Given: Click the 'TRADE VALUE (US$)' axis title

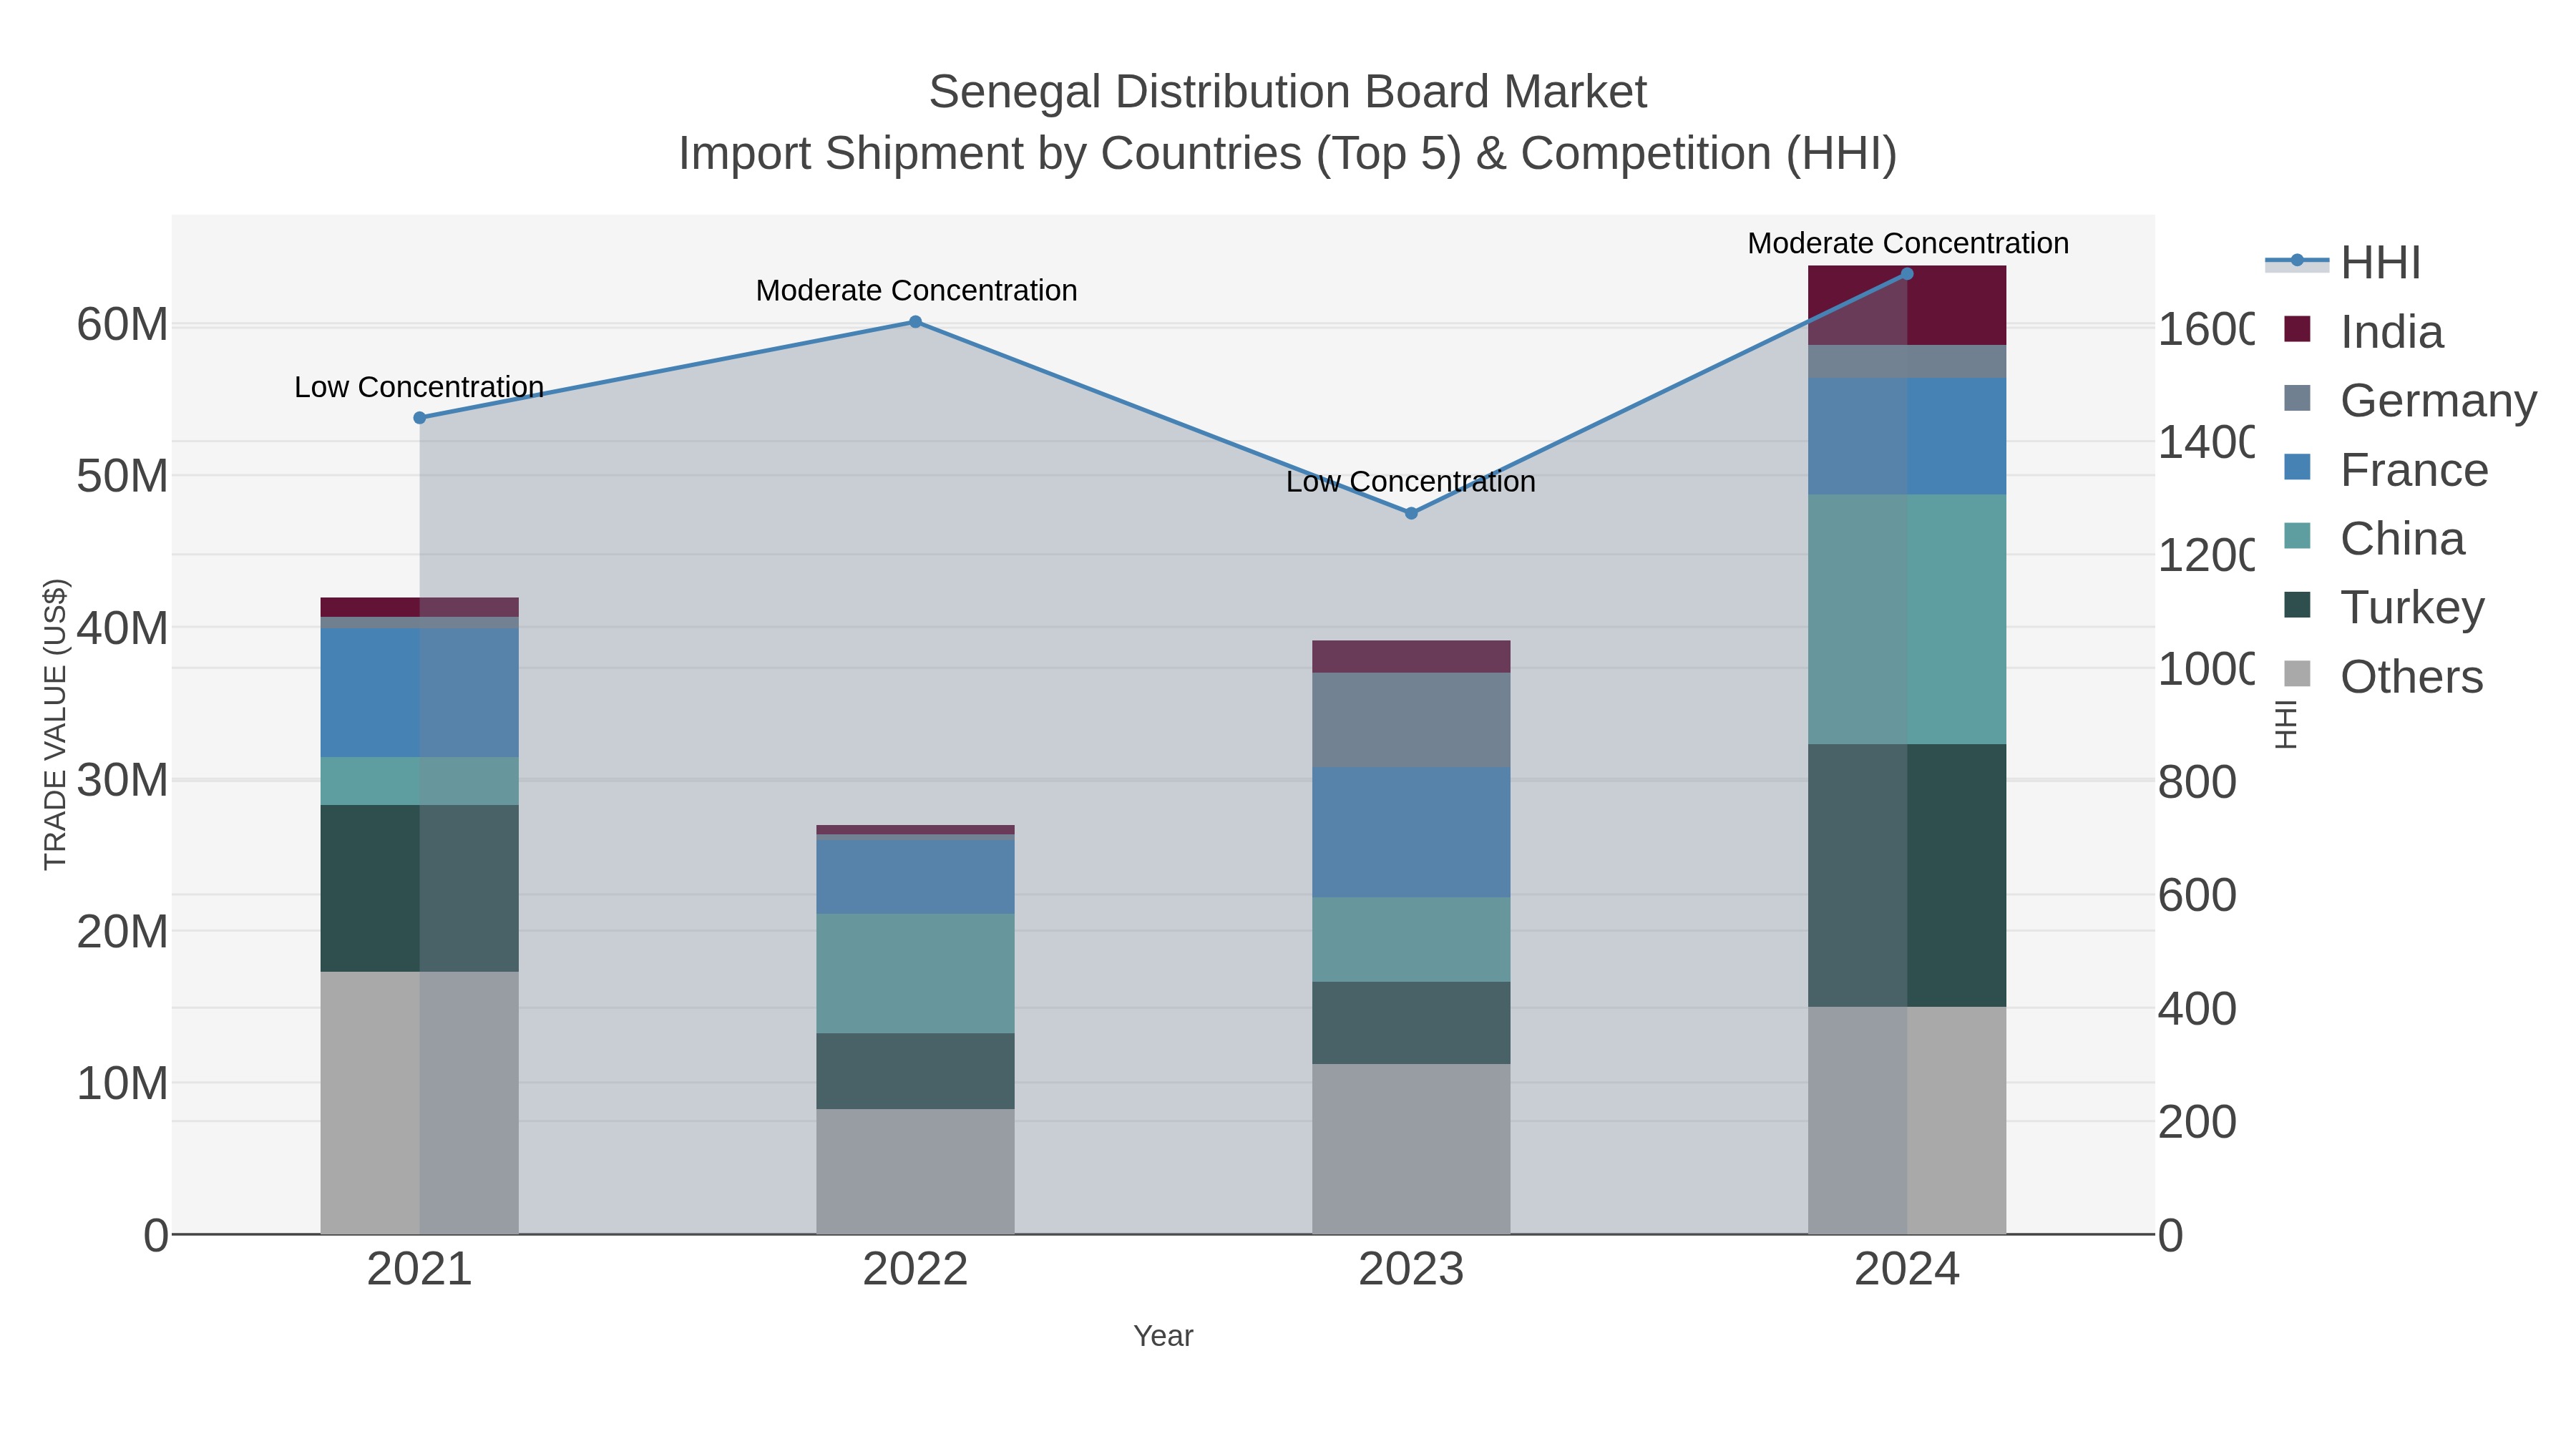Looking at the screenshot, I should tap(56, 724).
